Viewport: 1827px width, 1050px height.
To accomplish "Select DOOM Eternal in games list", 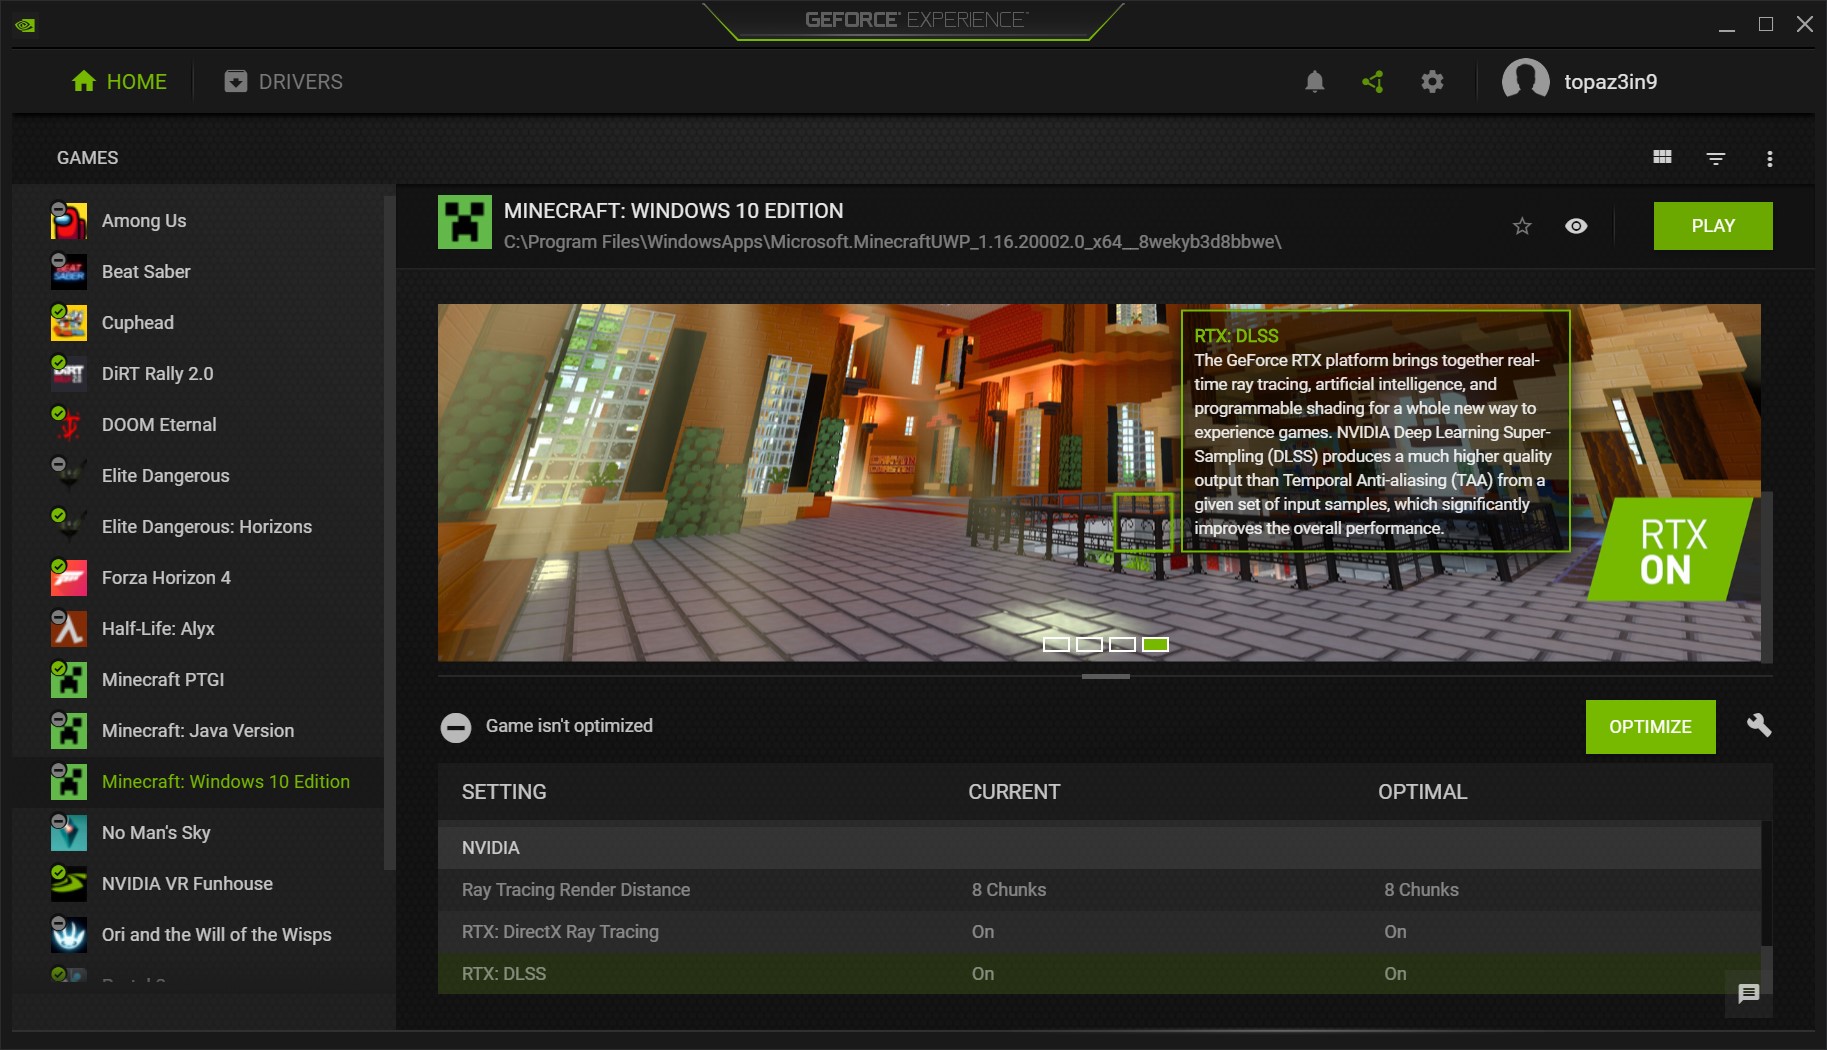I will coord(159,425).
